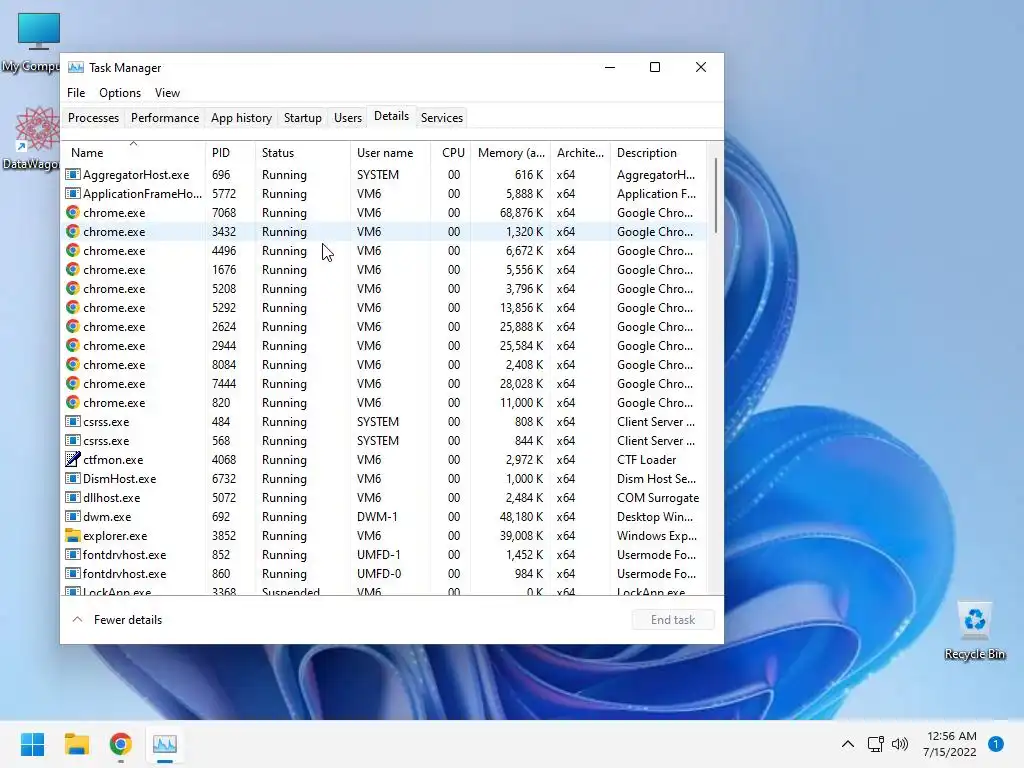Click Chrome icon for PID 7444 row

coord(72,383)
